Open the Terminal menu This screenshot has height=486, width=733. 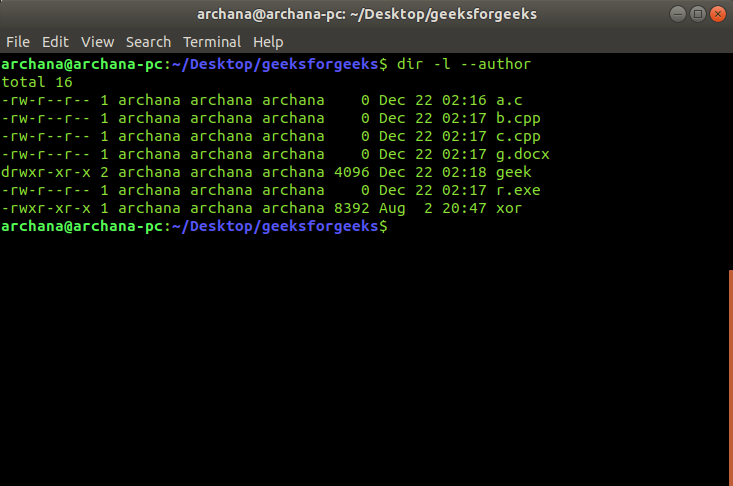coord(212,42)
